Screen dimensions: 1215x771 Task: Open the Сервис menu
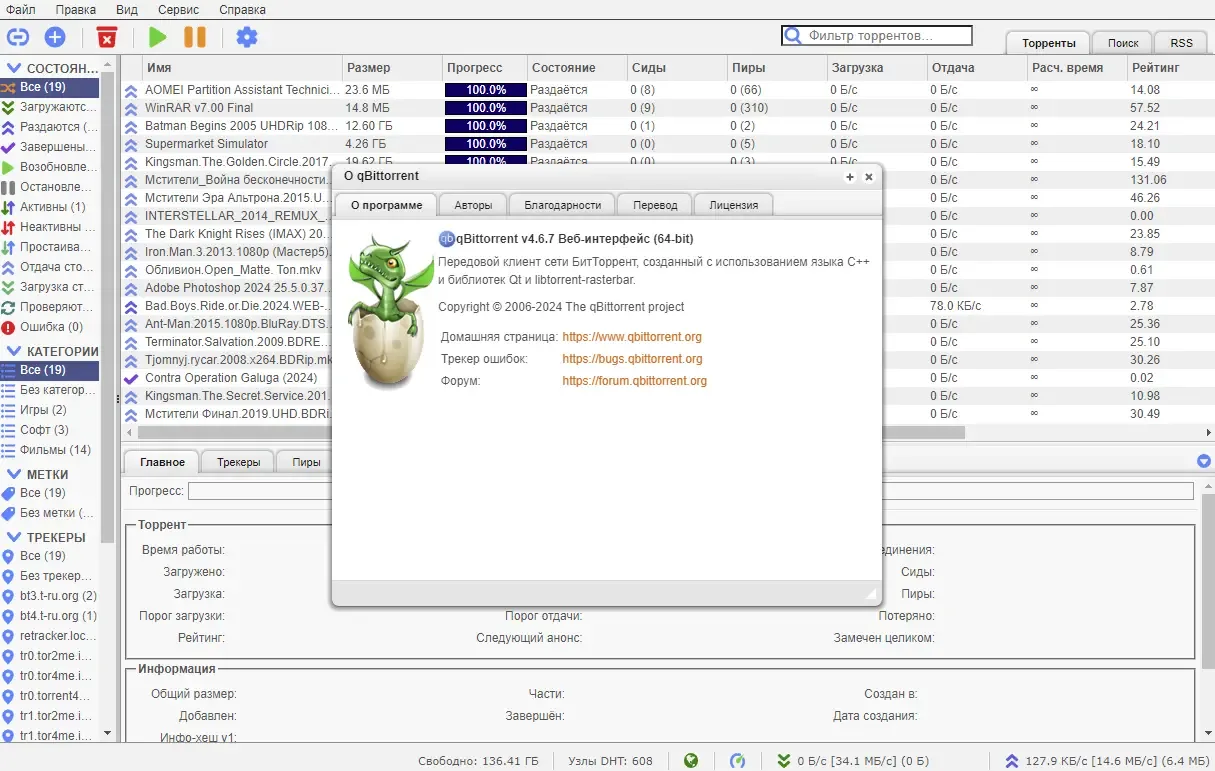point(178,9)
